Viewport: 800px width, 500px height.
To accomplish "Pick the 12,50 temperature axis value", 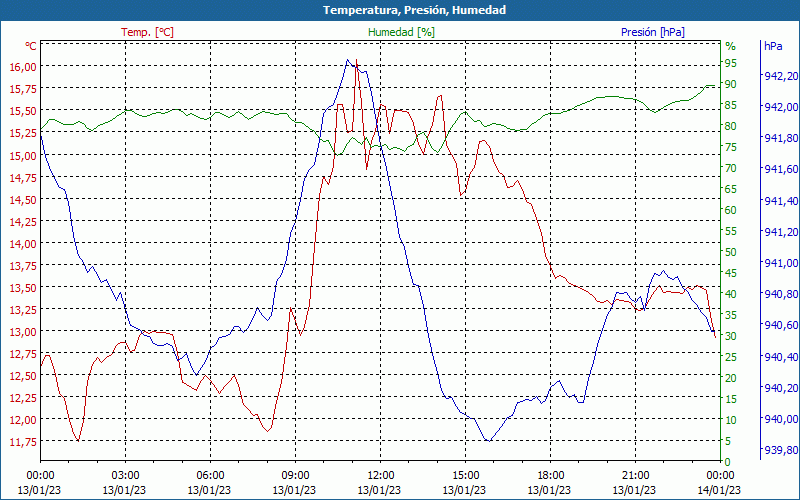I will 23,376.
